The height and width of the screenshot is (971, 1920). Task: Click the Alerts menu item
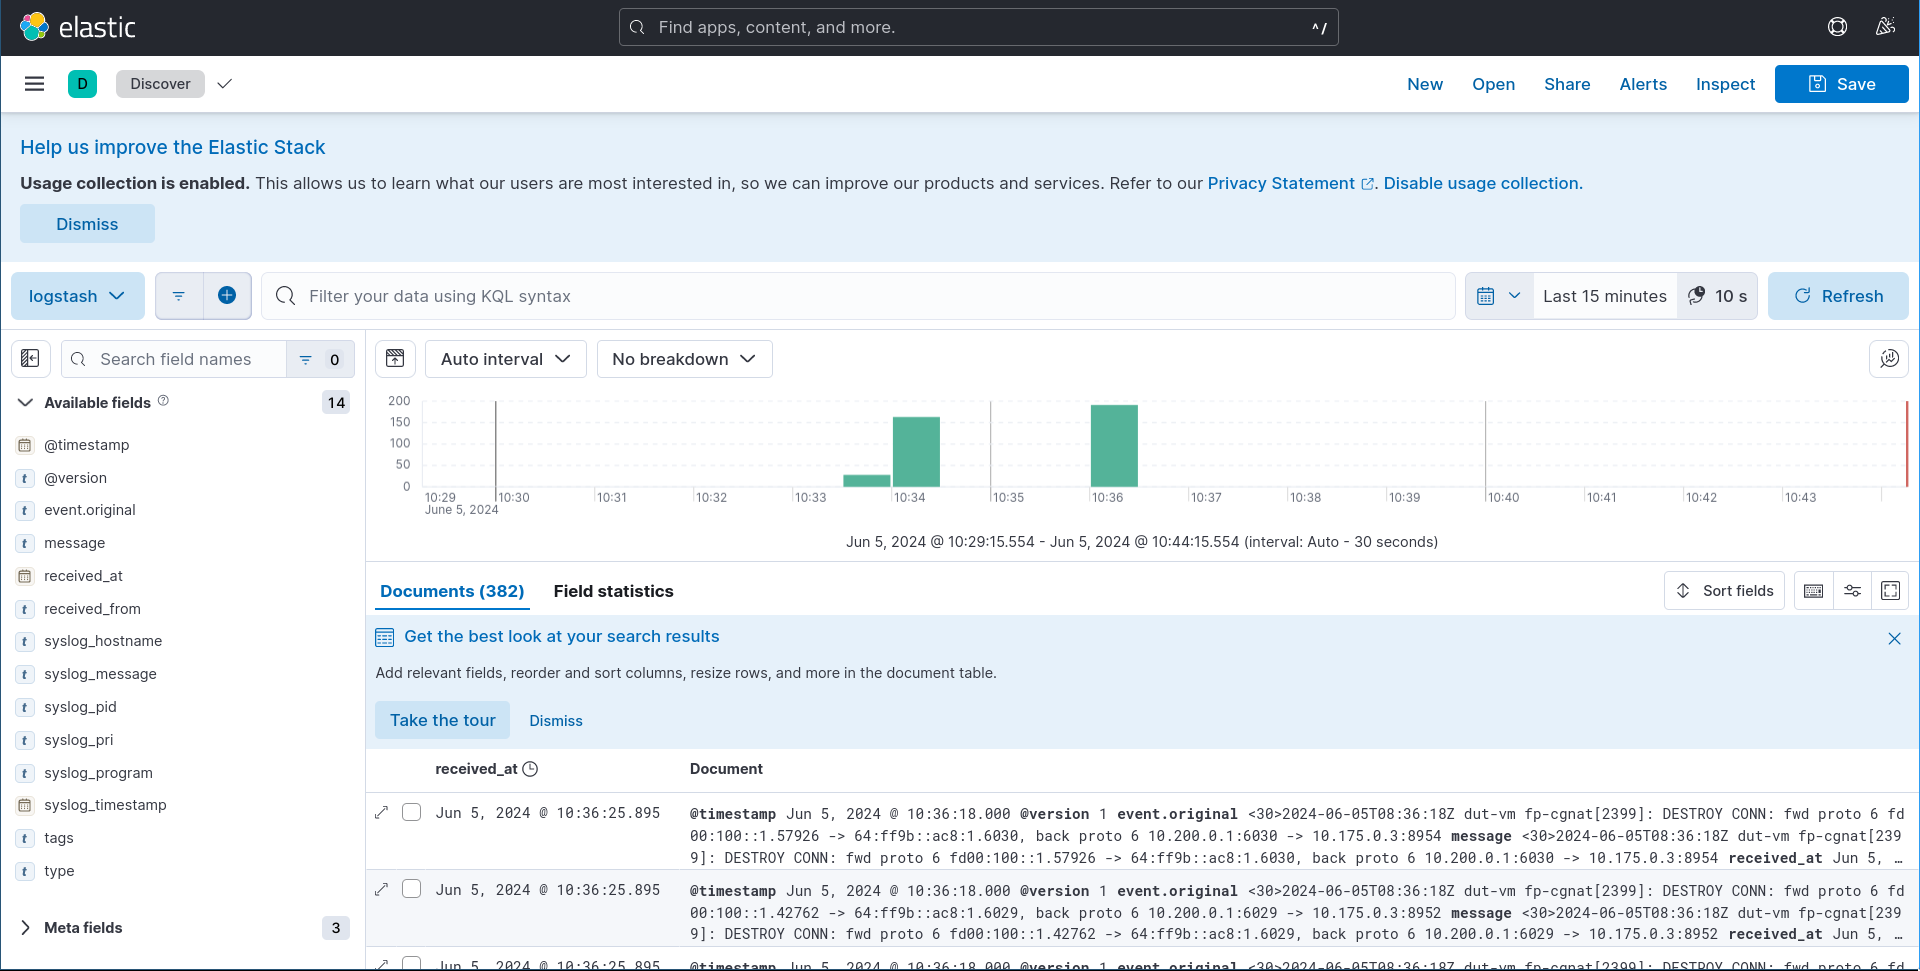coord(1643,84)
